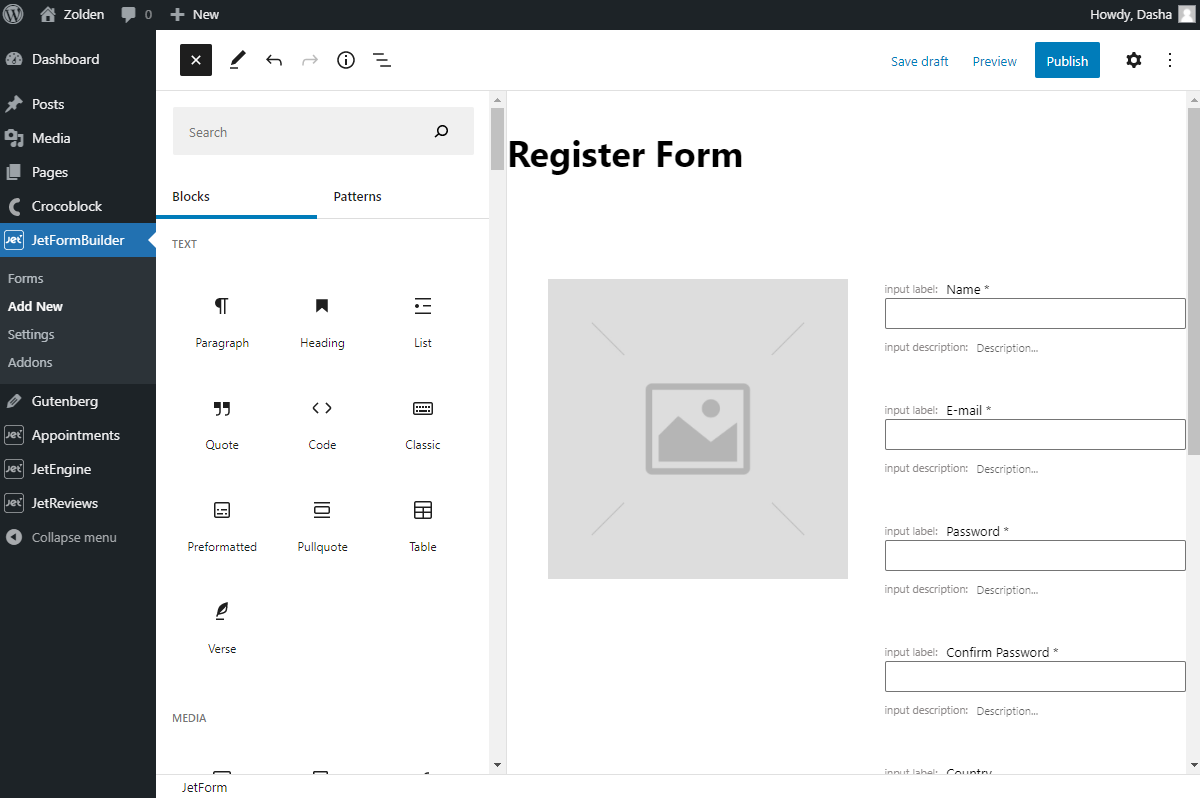Switch editing mode with the pencil icon
This screenshot has width=1200, height=798.
click(237, 60)
